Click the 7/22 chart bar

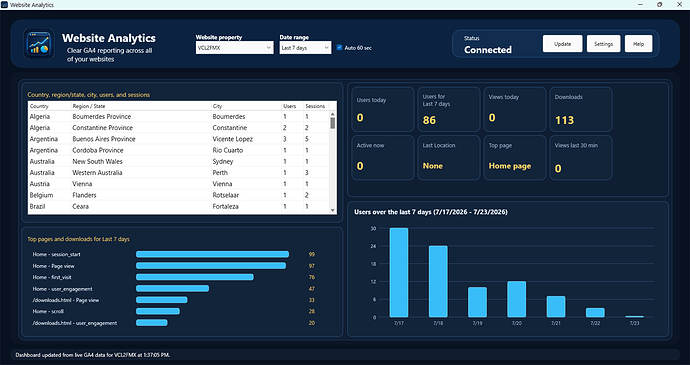click(595, 313)
